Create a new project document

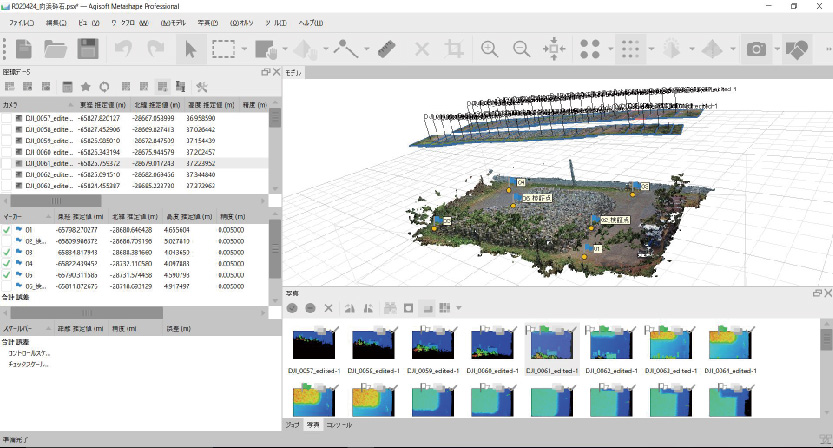pos(24,49)
